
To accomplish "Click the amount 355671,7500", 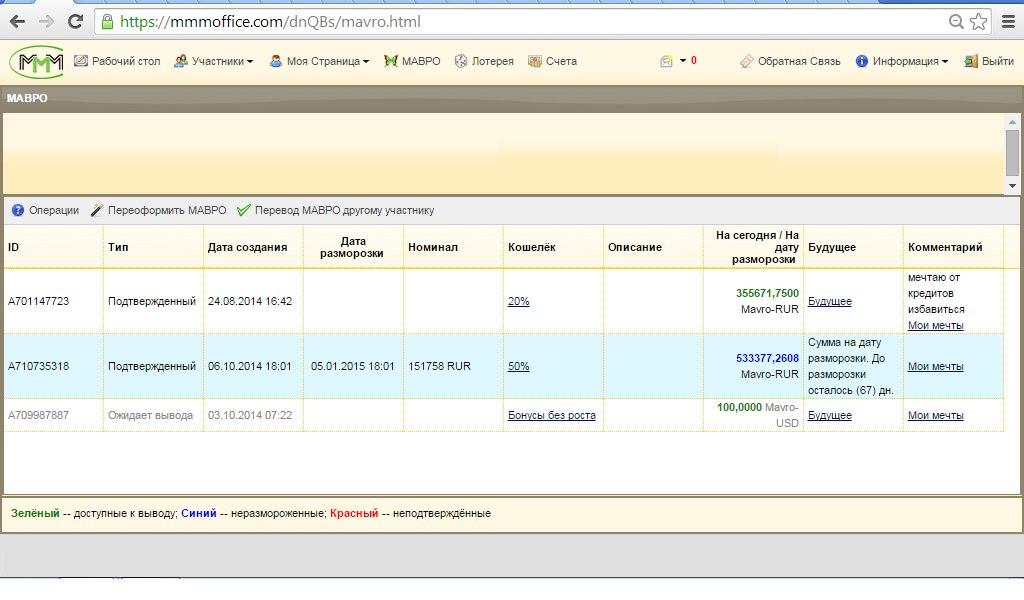I will pyautogui.click(x=767, y=293).
